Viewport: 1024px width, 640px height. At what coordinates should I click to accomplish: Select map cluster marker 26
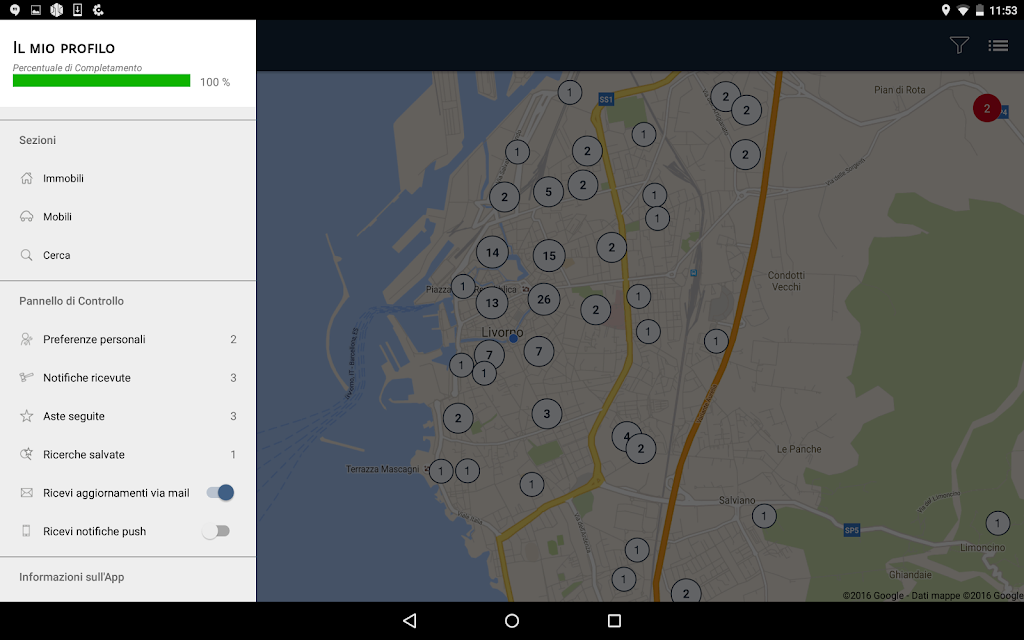pyautogui.click(x=544, y=300)
